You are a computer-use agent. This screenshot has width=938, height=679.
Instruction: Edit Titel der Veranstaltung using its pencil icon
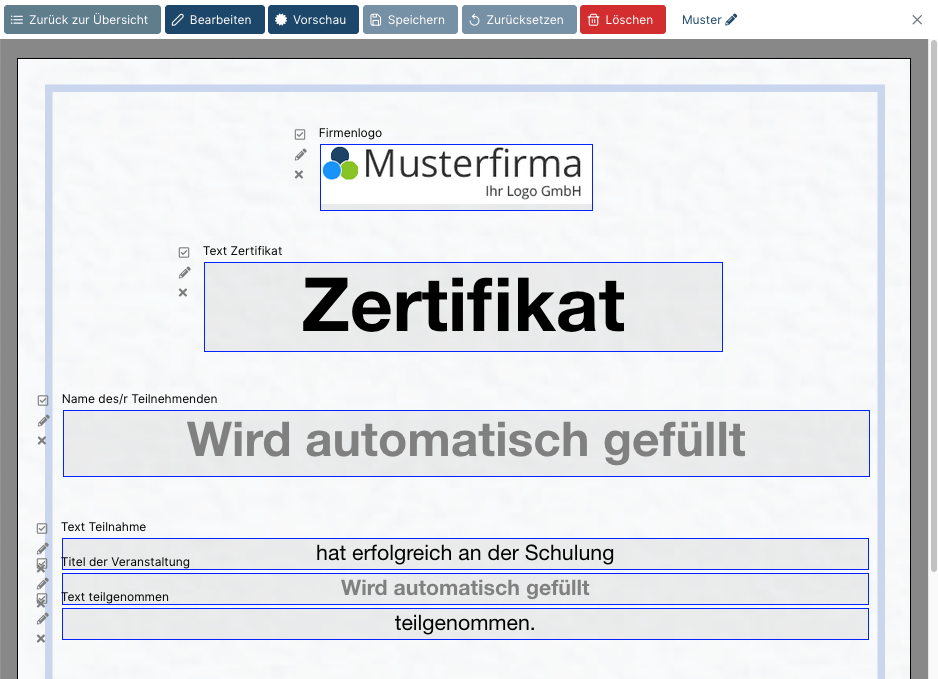click(42, 585)
